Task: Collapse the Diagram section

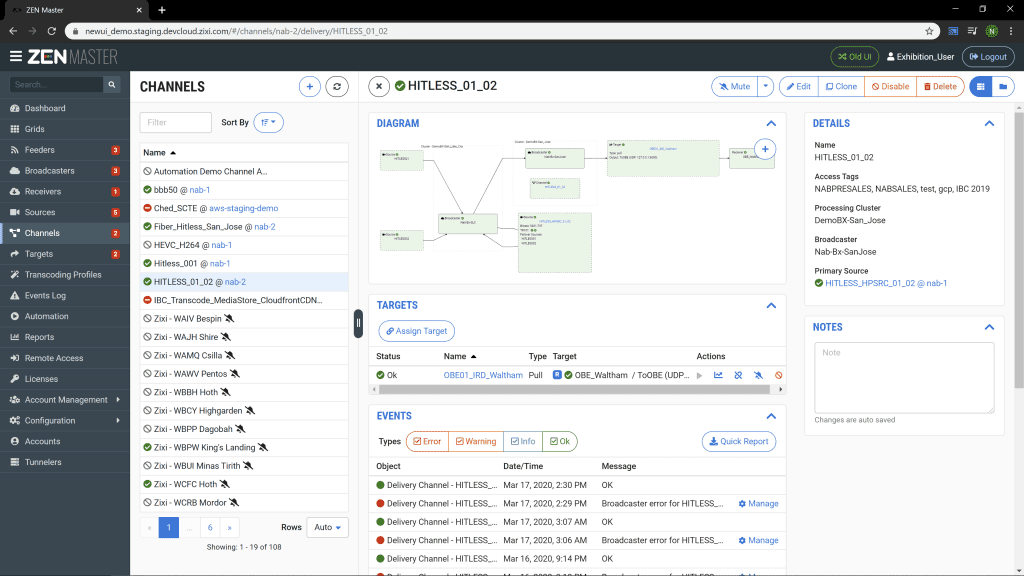Action: pos(771,123)
